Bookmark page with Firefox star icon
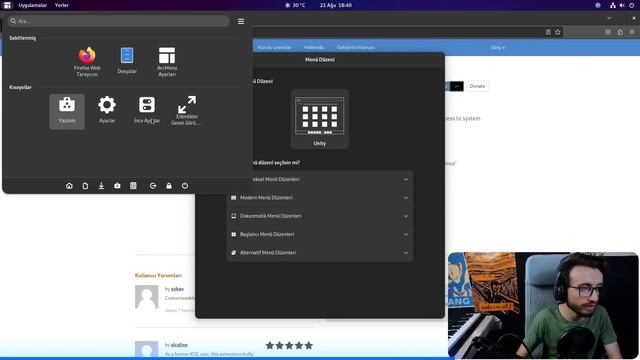640x360 pixels. pos(558,32)
